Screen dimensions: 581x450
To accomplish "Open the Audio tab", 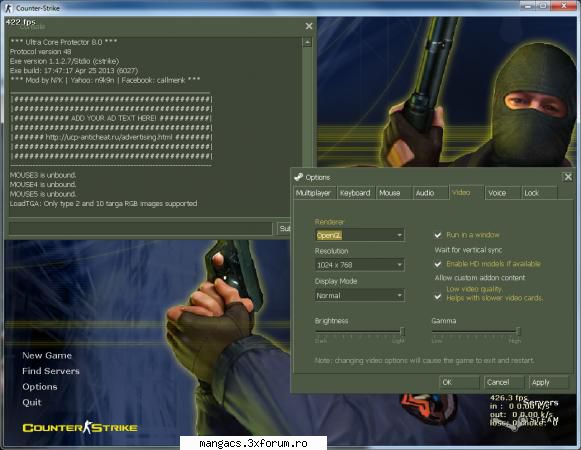I will (x=430, y=193).
